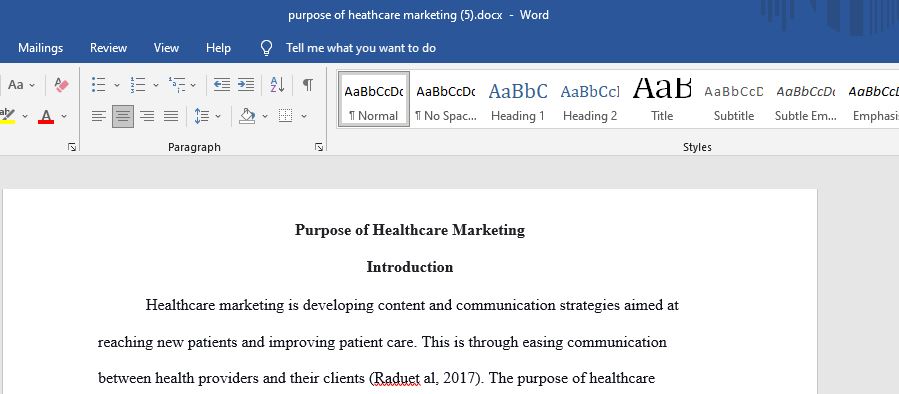This screenshot has height=394, width=899.
Task: Click Tell me what you want to do field
Action: [x=361, y=48]
